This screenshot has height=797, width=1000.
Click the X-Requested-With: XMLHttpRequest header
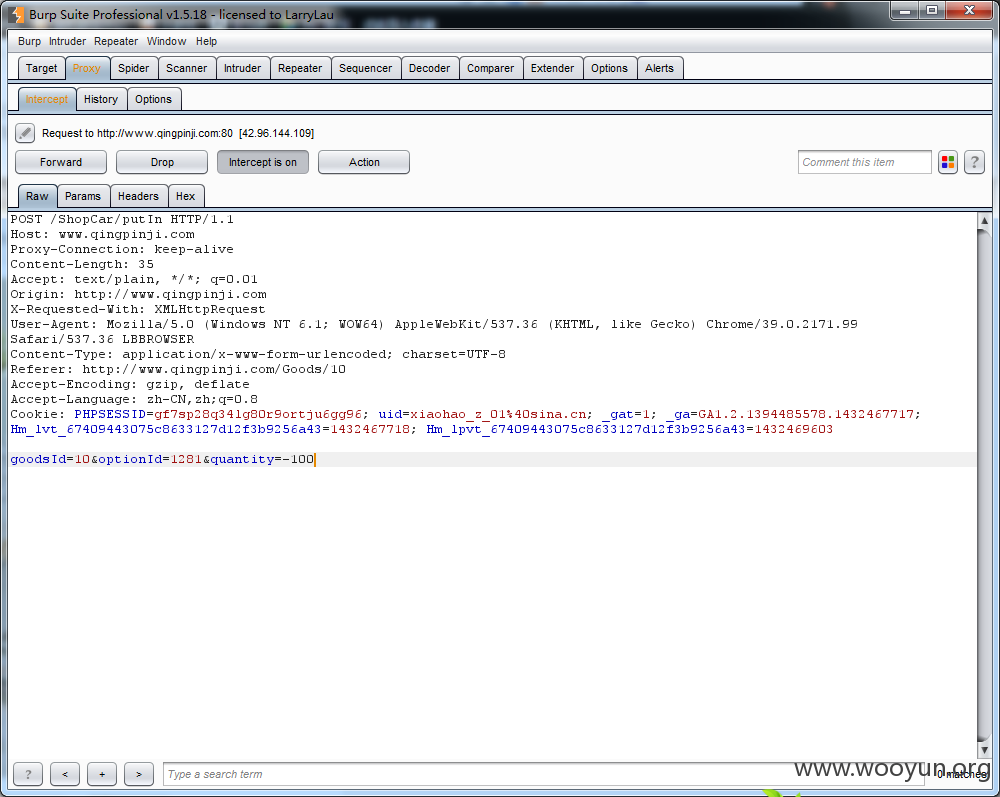(x=138, y=309)
